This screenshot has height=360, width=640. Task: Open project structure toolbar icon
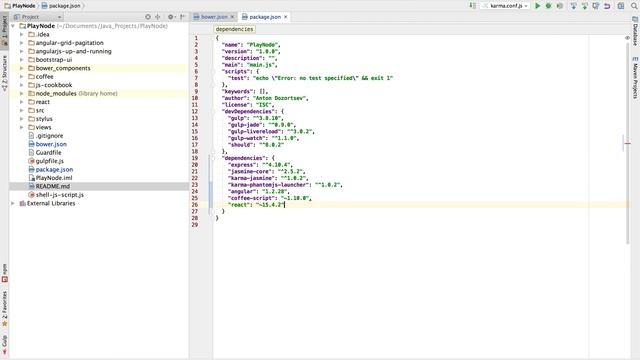click(621, 6)
